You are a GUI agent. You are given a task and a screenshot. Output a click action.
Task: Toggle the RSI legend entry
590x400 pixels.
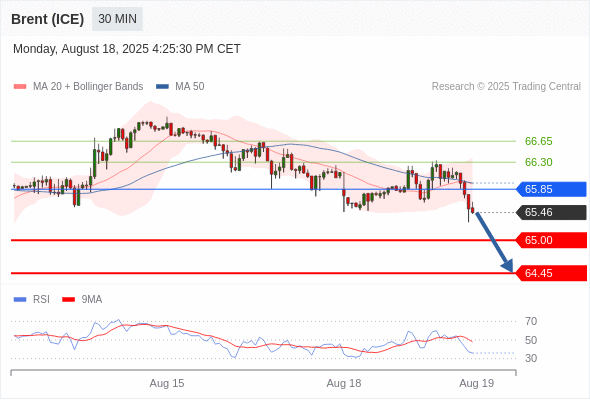(32, 300)
